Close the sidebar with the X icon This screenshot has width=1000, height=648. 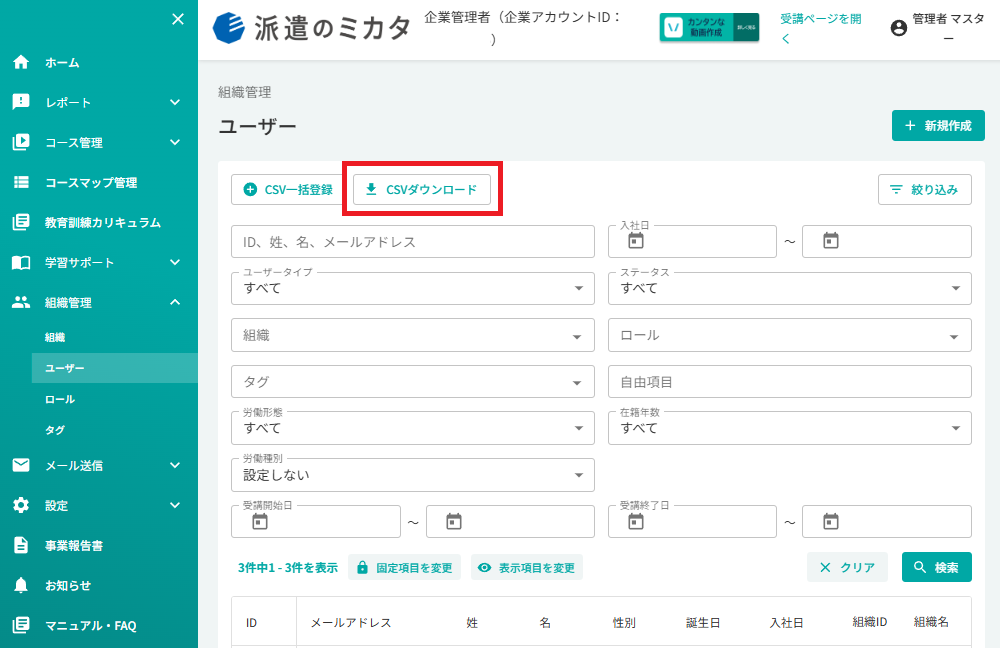(x=178, y=19)
